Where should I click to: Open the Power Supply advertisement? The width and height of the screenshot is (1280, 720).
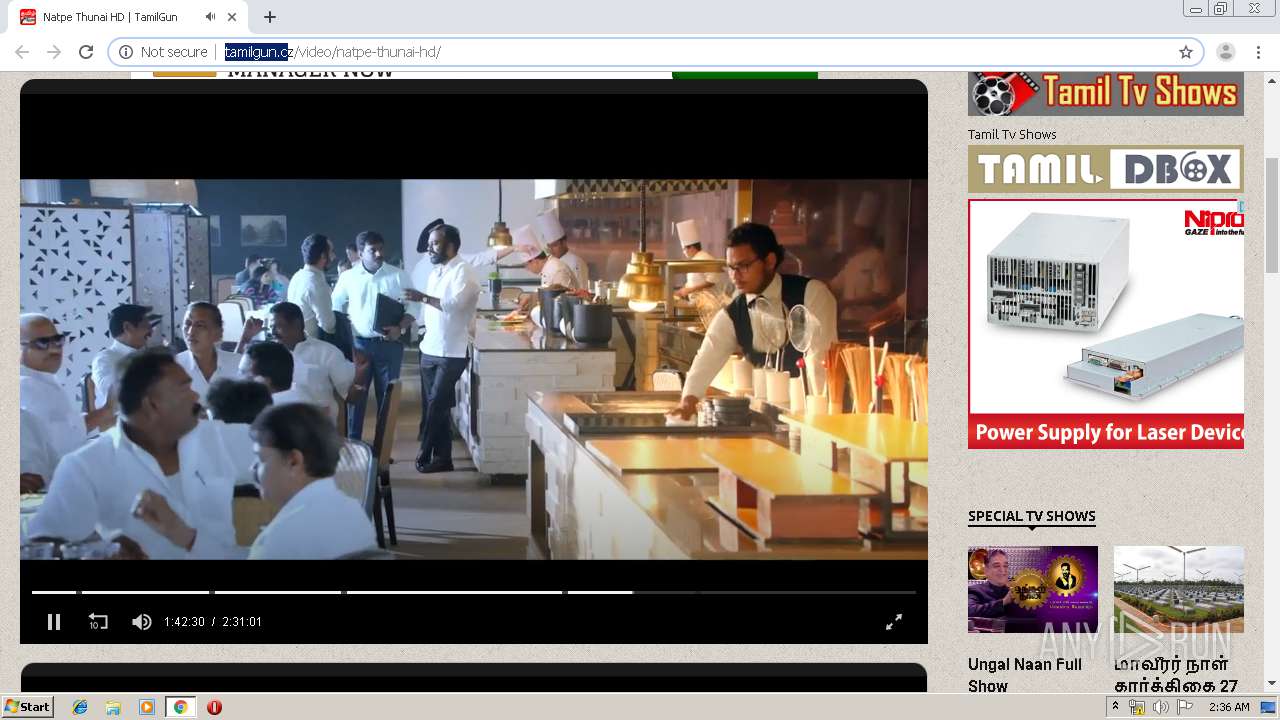[x=1106, y=324]
